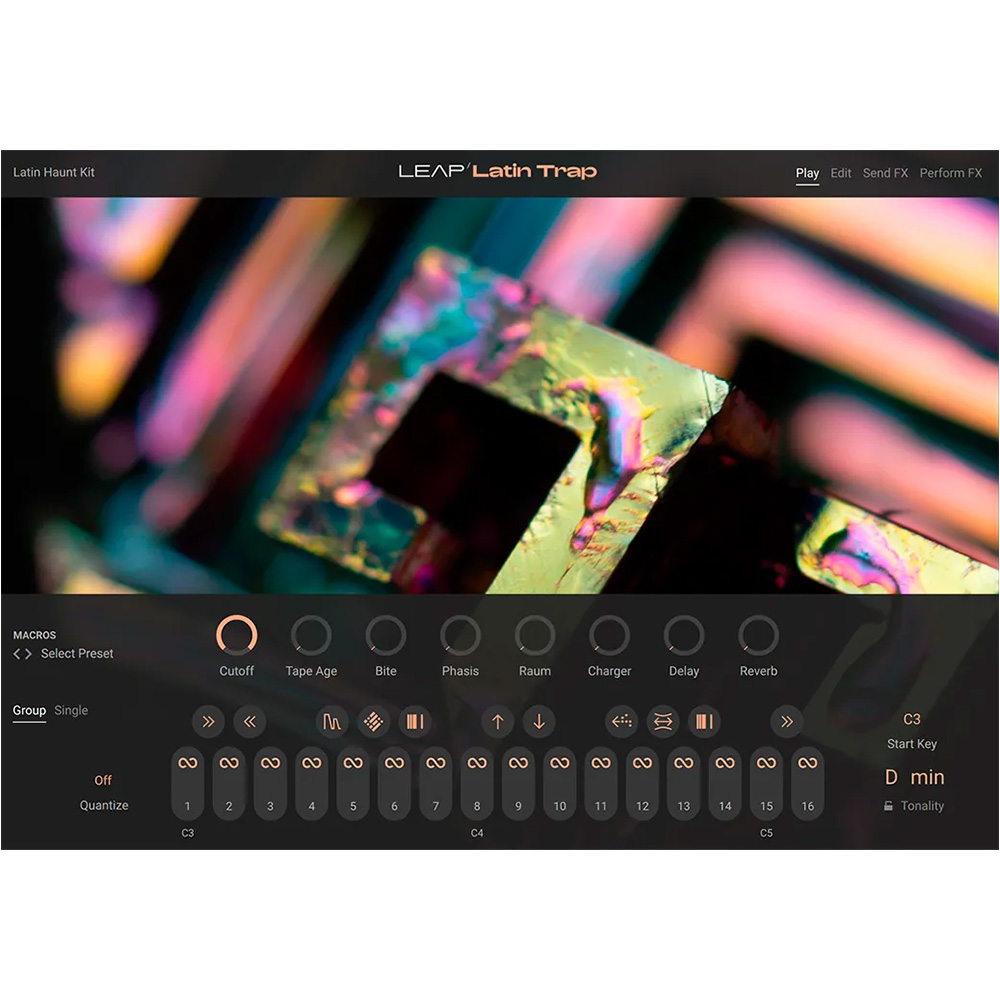
Task: Shift the pattern right with the double-chevron icon
Action: coord(208,722)
